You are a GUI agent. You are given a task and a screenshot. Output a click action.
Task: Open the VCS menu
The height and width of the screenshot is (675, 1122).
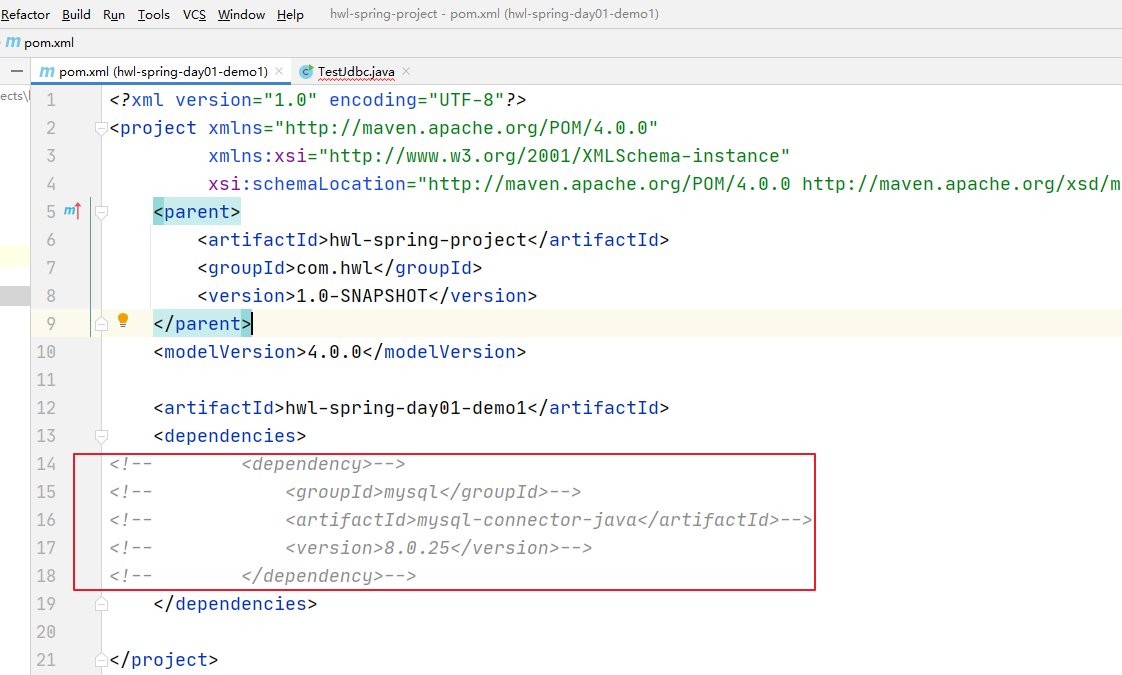coord(194,14)
